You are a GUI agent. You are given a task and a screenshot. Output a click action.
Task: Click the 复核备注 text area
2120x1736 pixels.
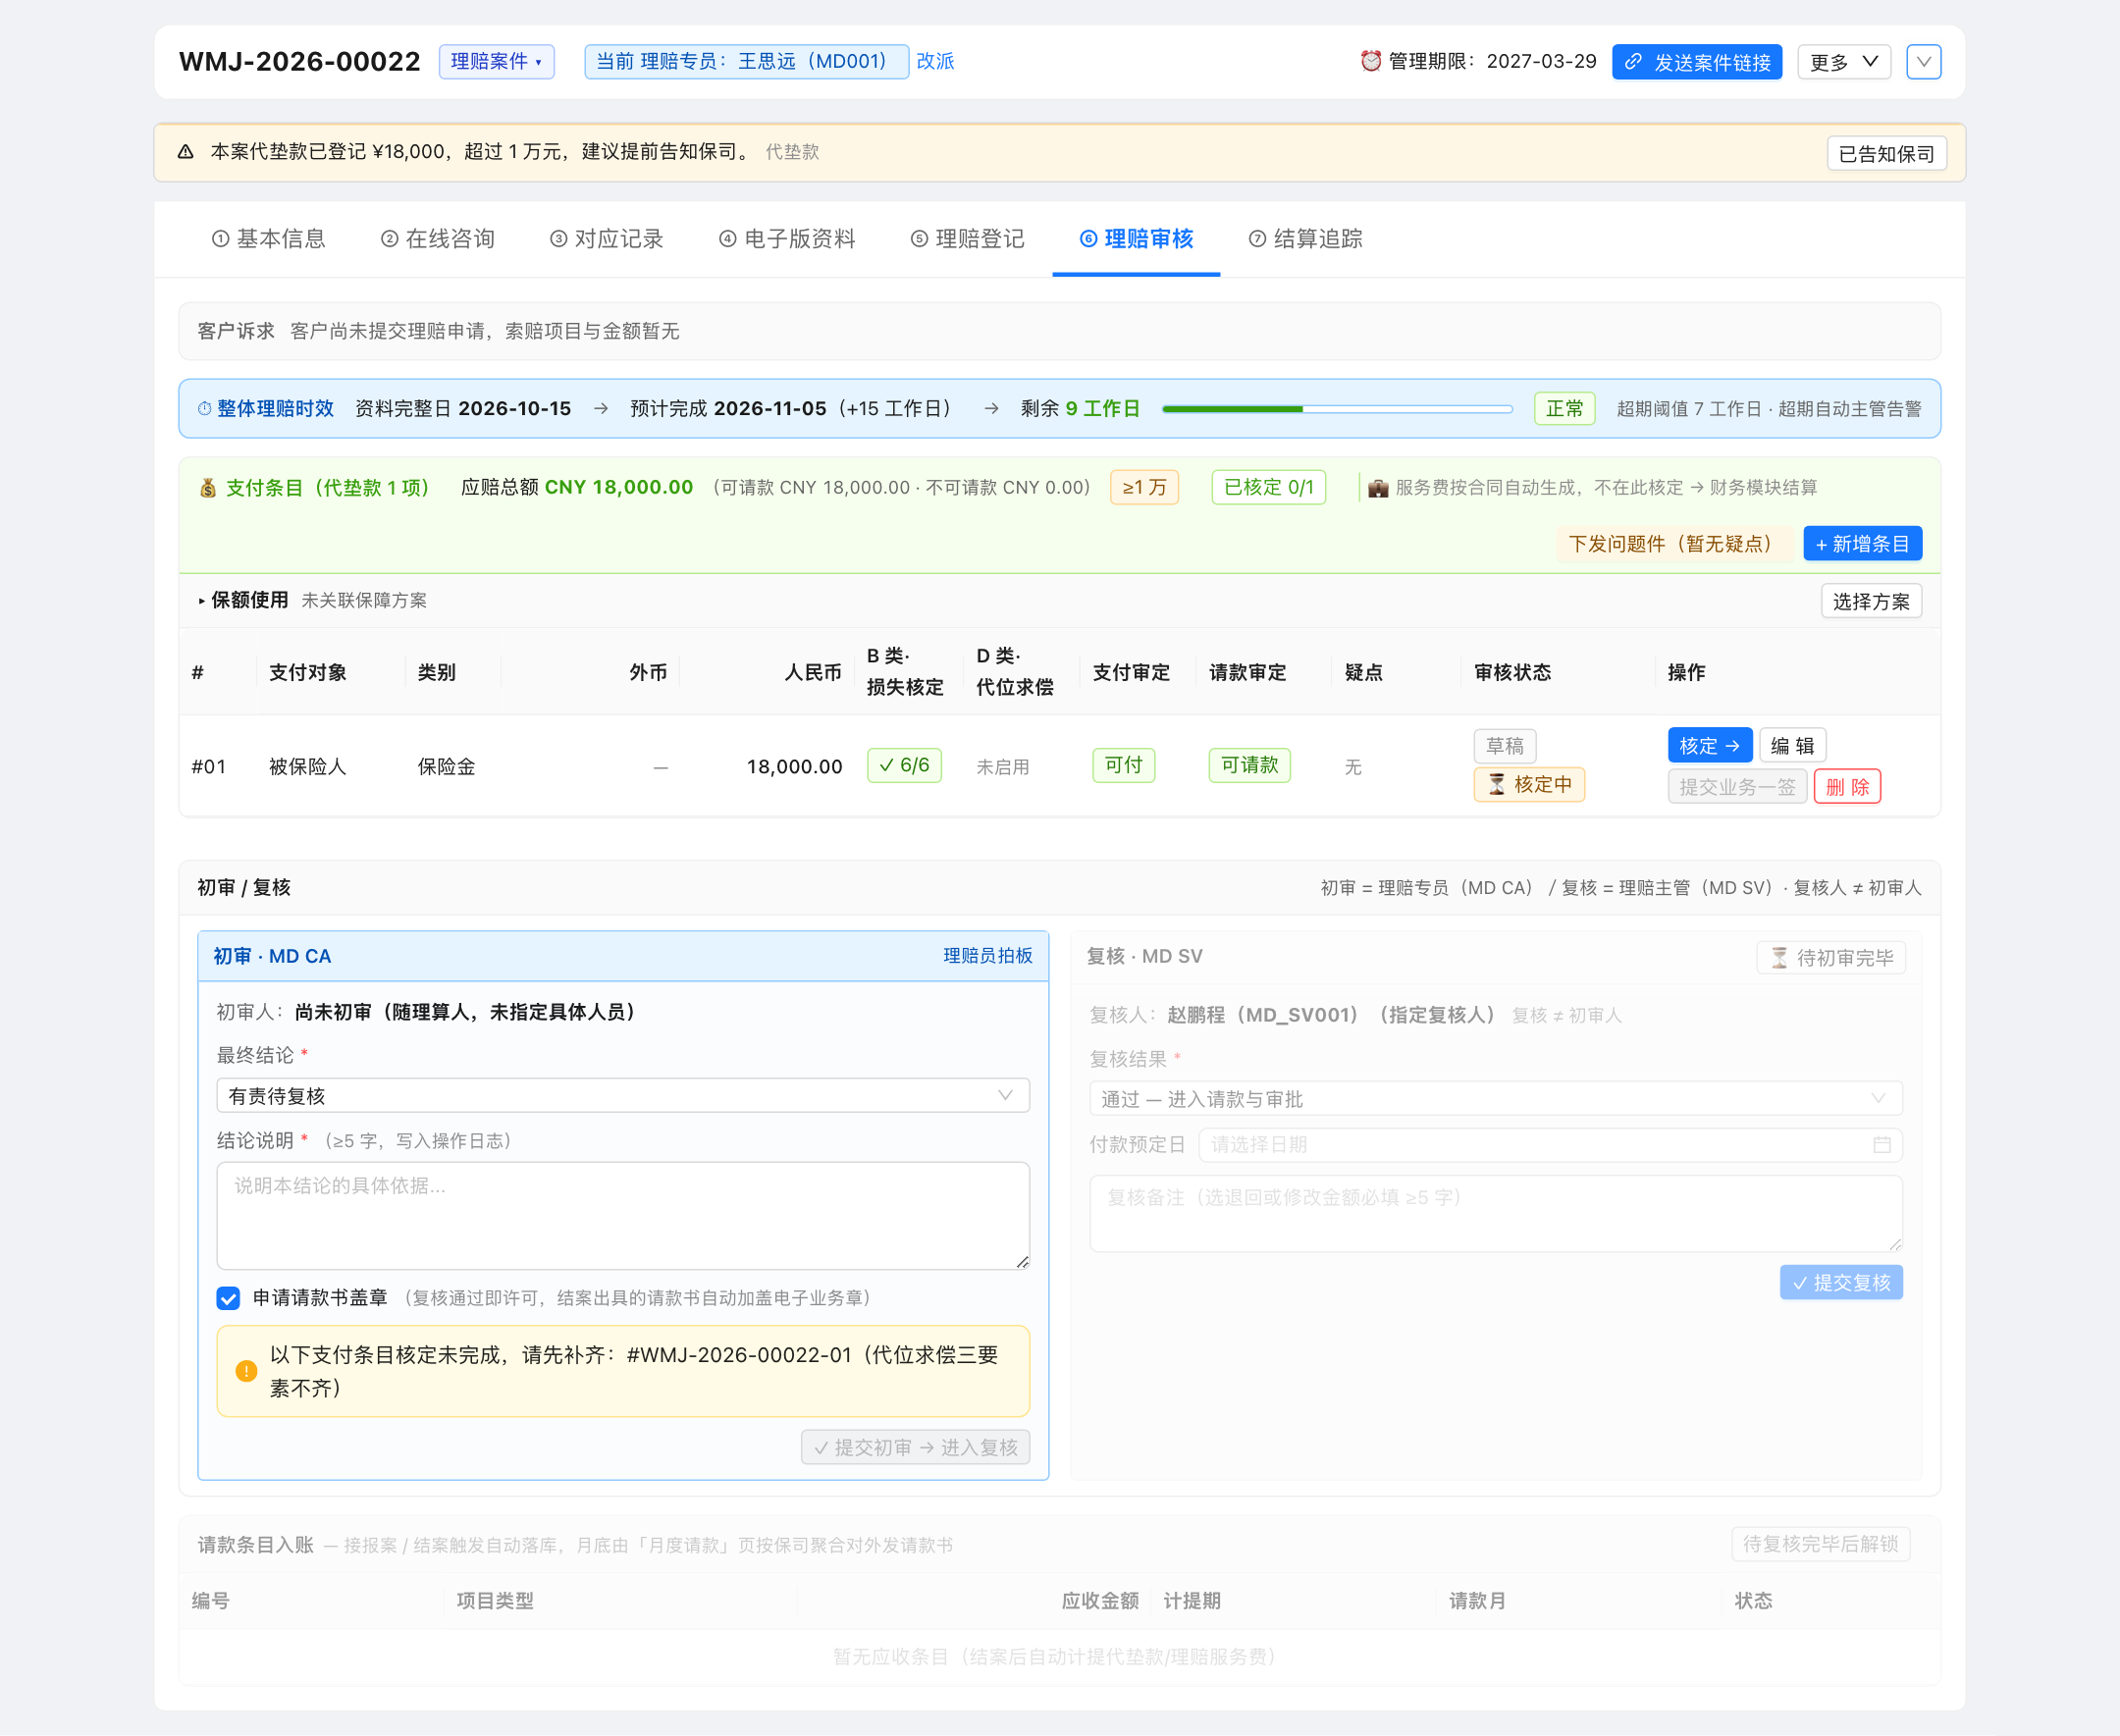pyautogui.click(x=1495, y=1214)
